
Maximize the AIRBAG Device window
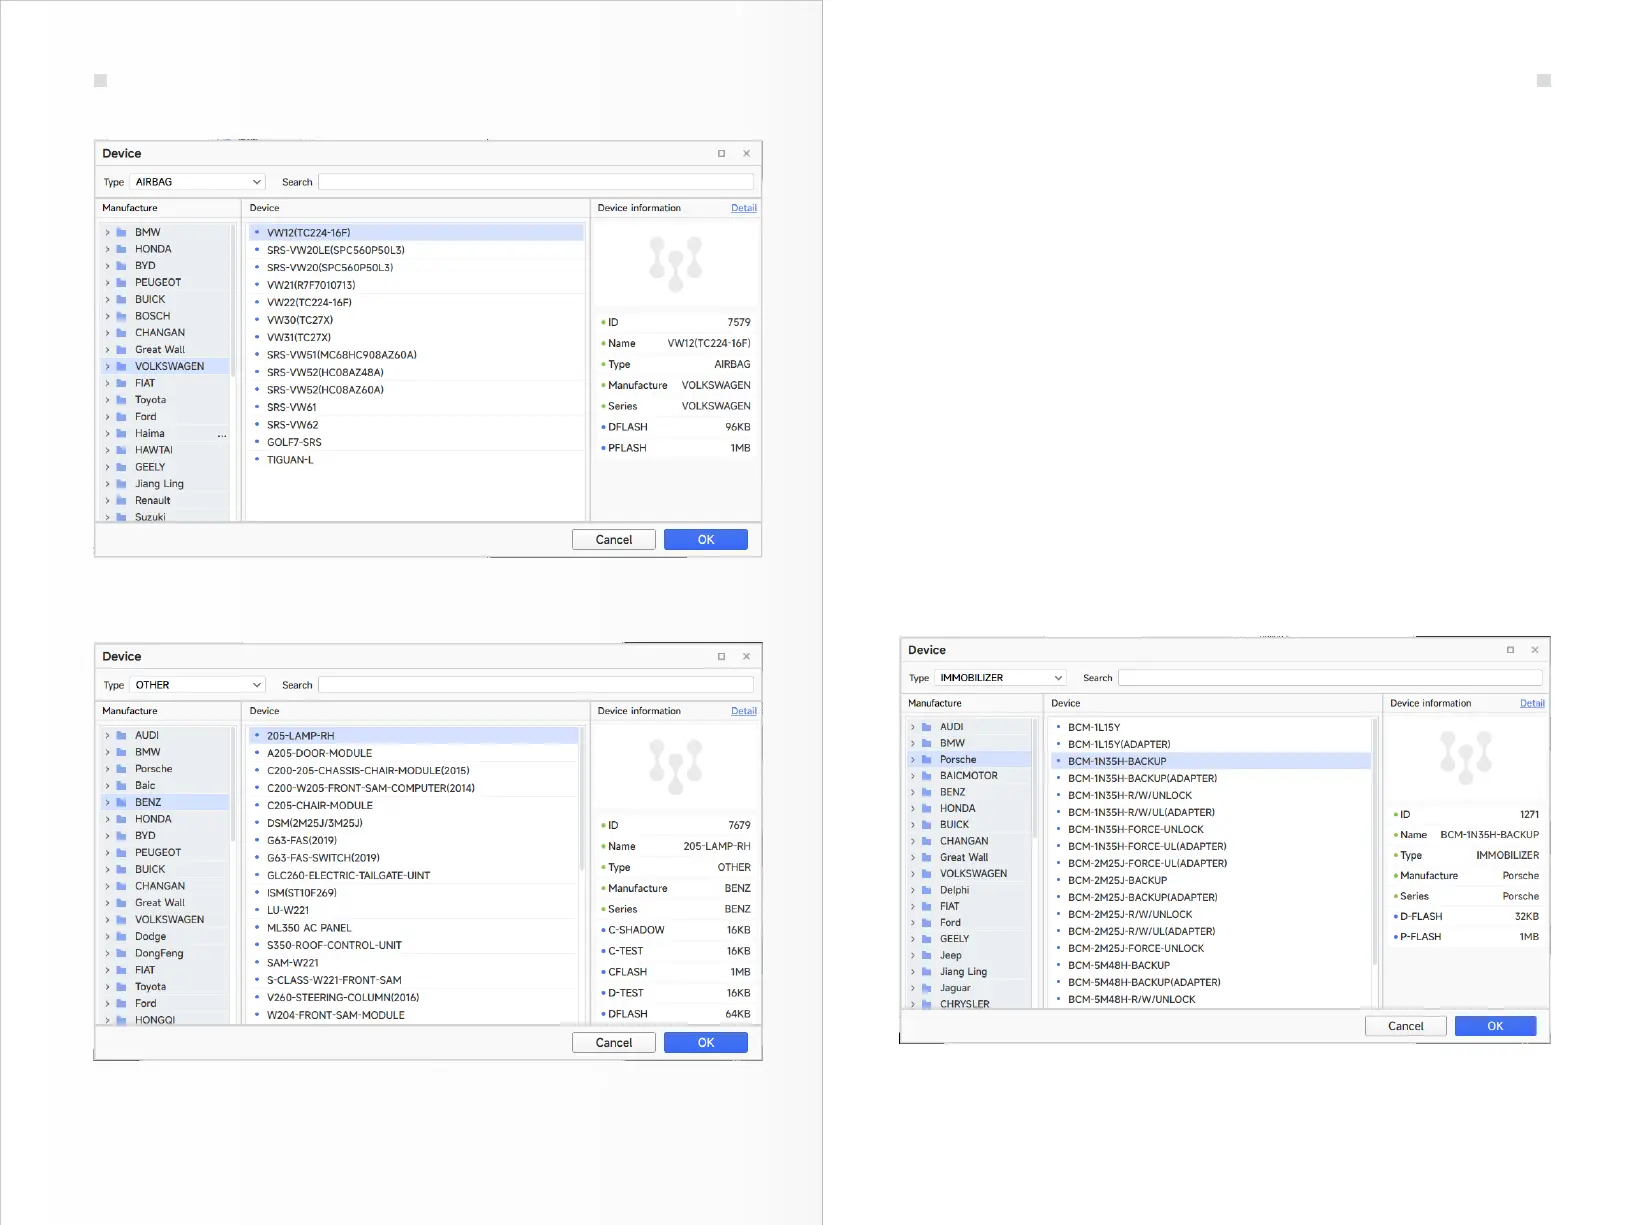[721, 154]
